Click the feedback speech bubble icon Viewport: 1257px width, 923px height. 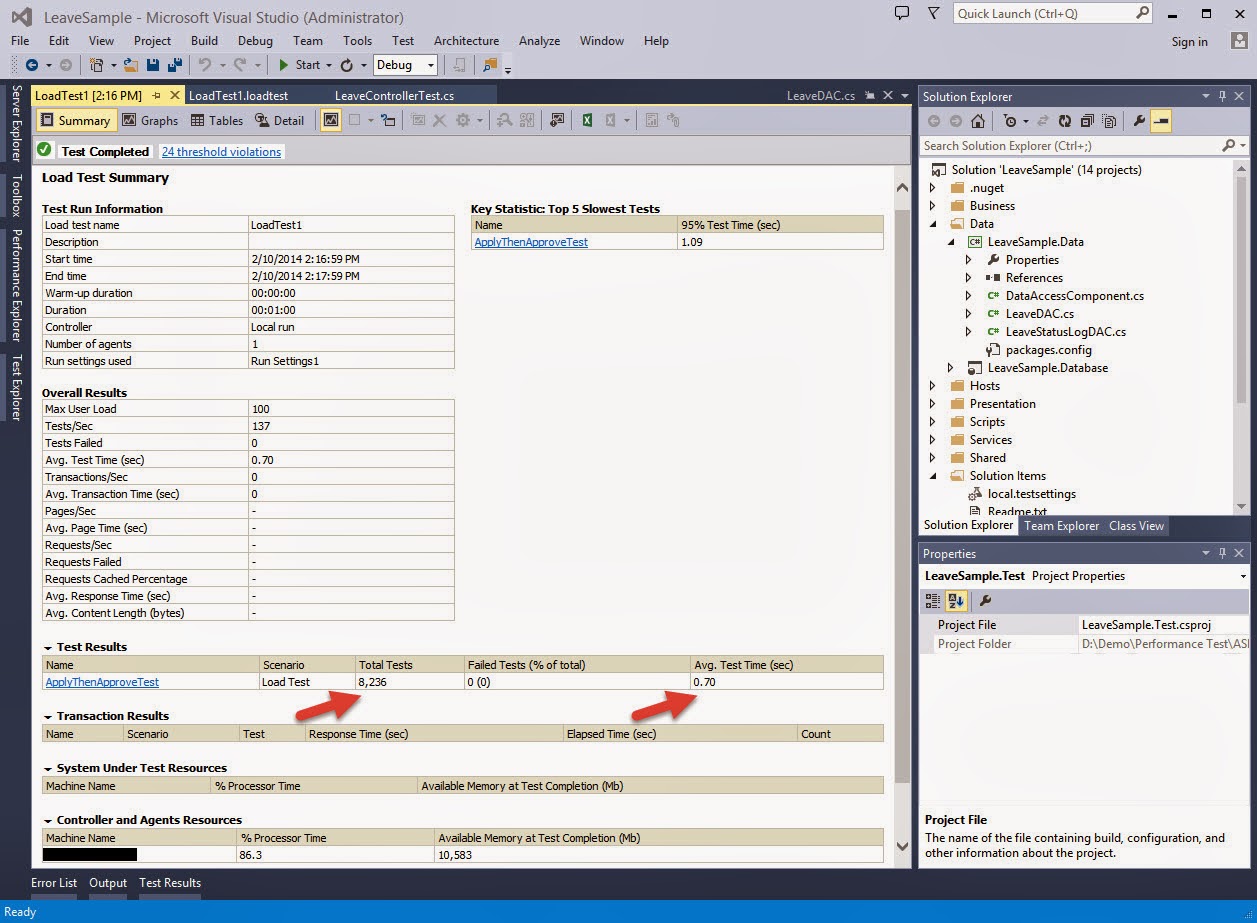902,14
